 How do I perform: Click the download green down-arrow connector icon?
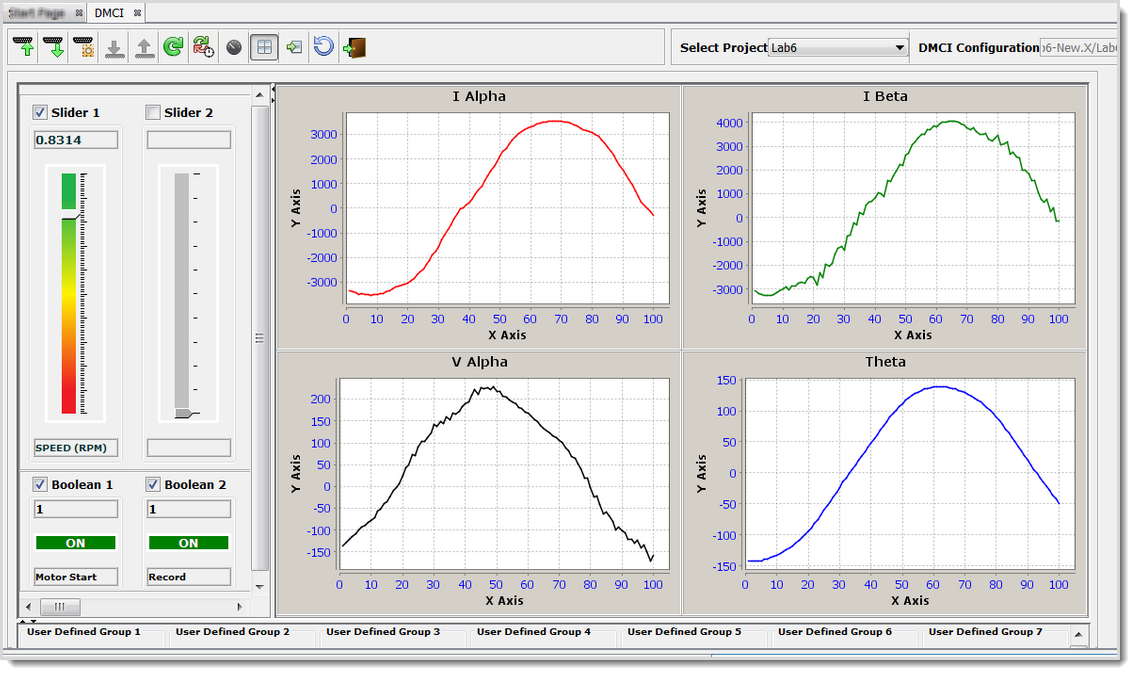(54, 47)
